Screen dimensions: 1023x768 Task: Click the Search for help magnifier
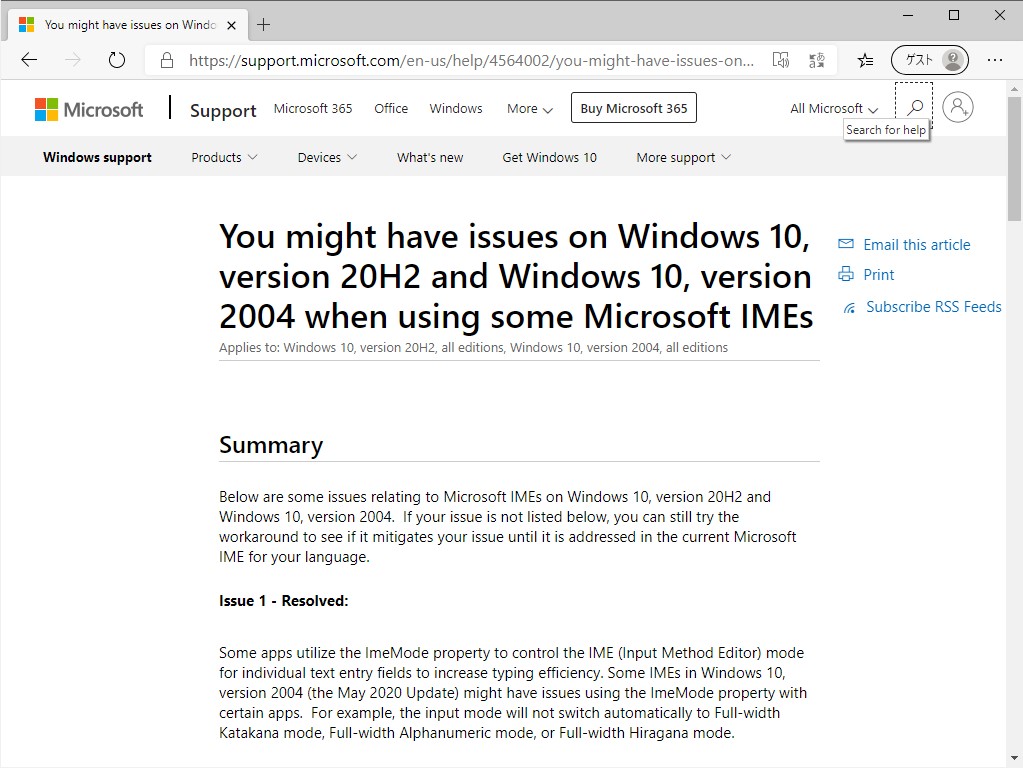(914, 107)
